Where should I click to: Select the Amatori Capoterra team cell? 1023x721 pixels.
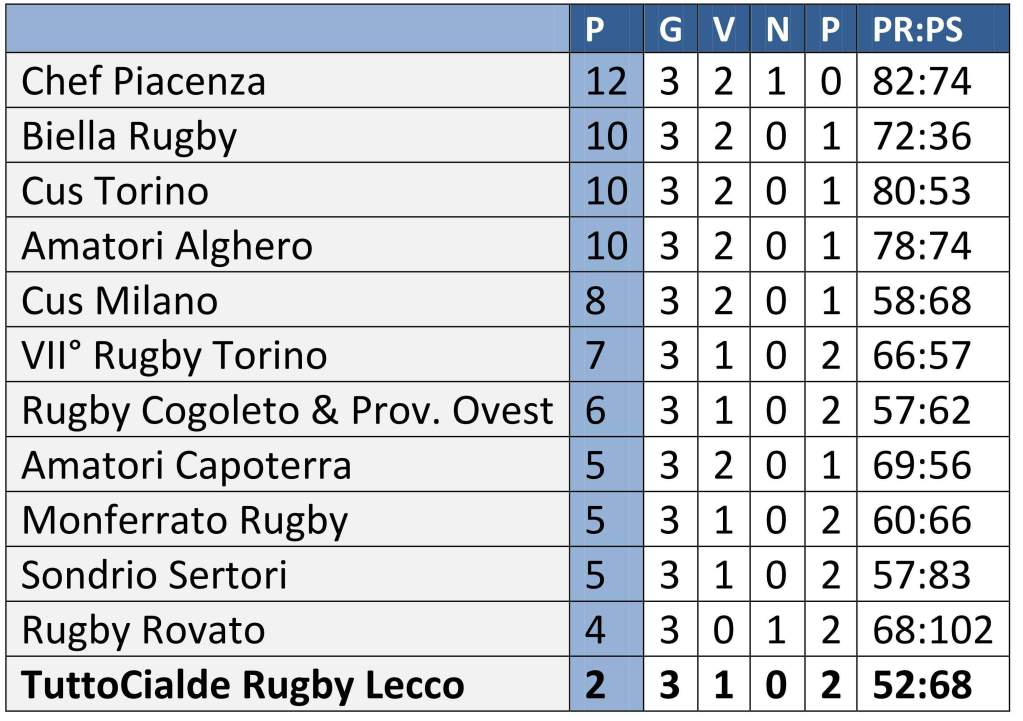(x=186, y=465)
